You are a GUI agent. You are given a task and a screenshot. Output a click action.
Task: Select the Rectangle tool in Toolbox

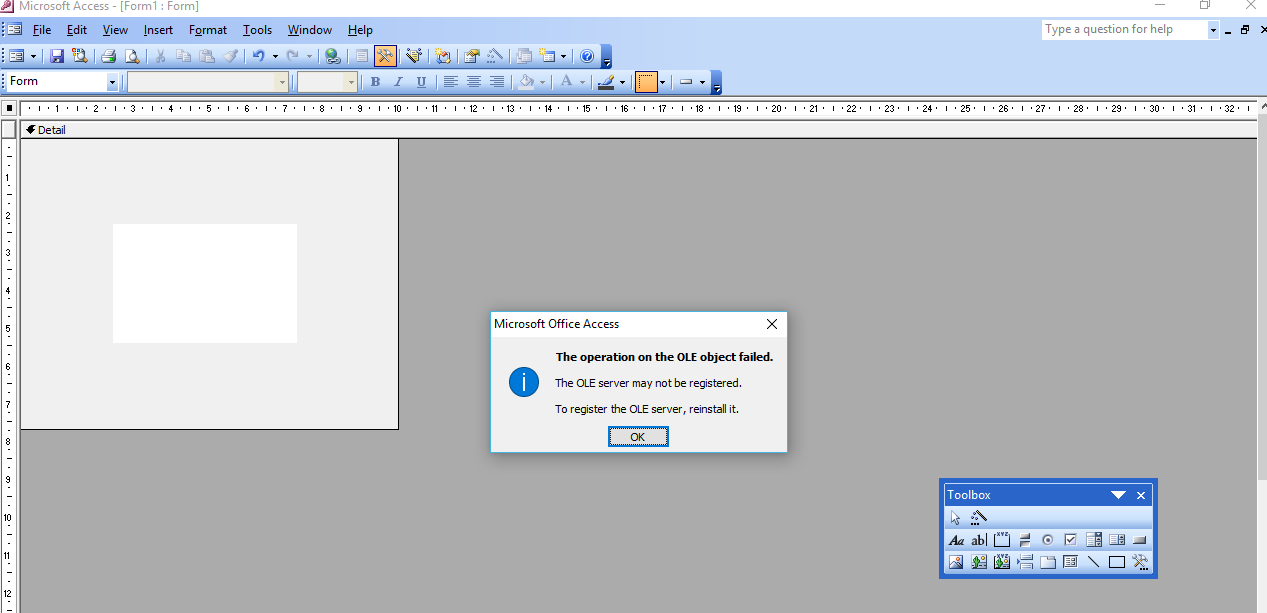point(1117,562)
